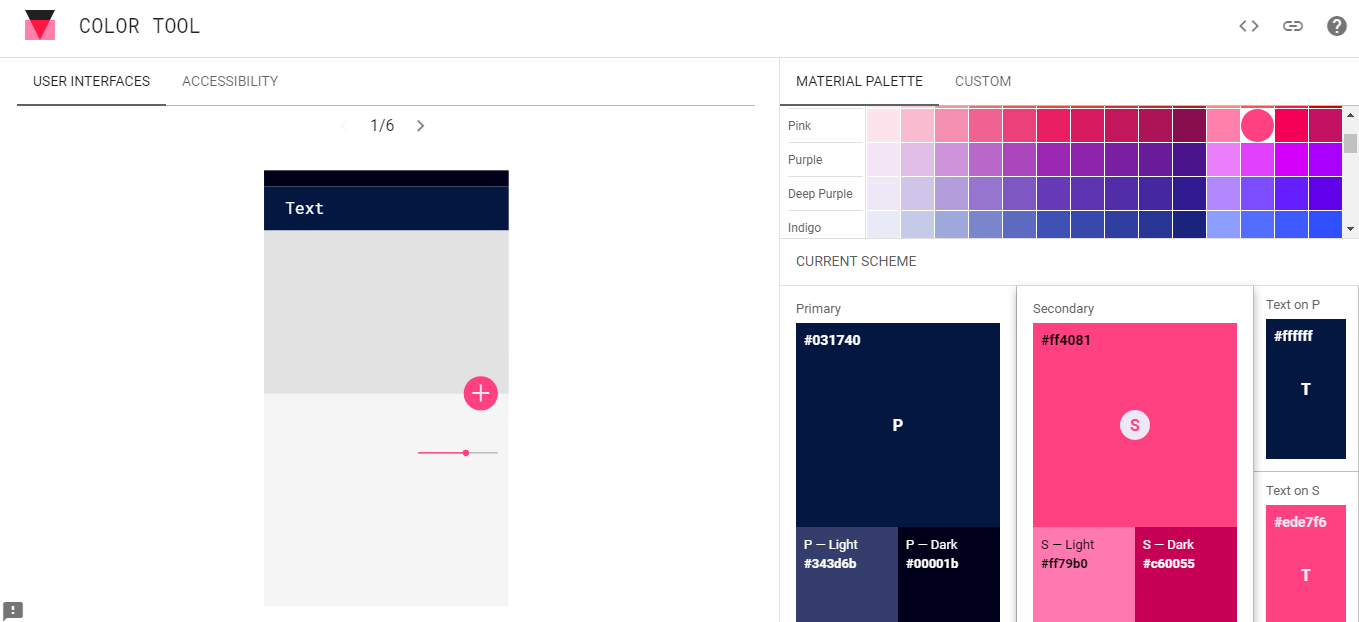Open the embed code view
Image resolution: width=1359 pixels, height=622 pixels.
pos(1248,26)
